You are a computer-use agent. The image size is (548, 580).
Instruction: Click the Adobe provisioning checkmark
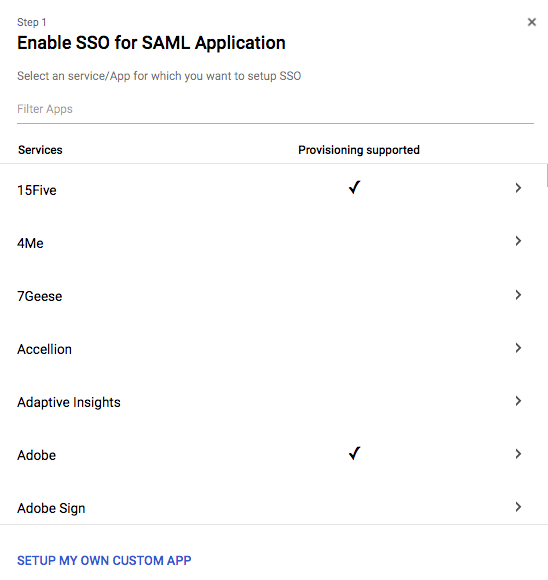pyautogui.click(x=354, y=453)
